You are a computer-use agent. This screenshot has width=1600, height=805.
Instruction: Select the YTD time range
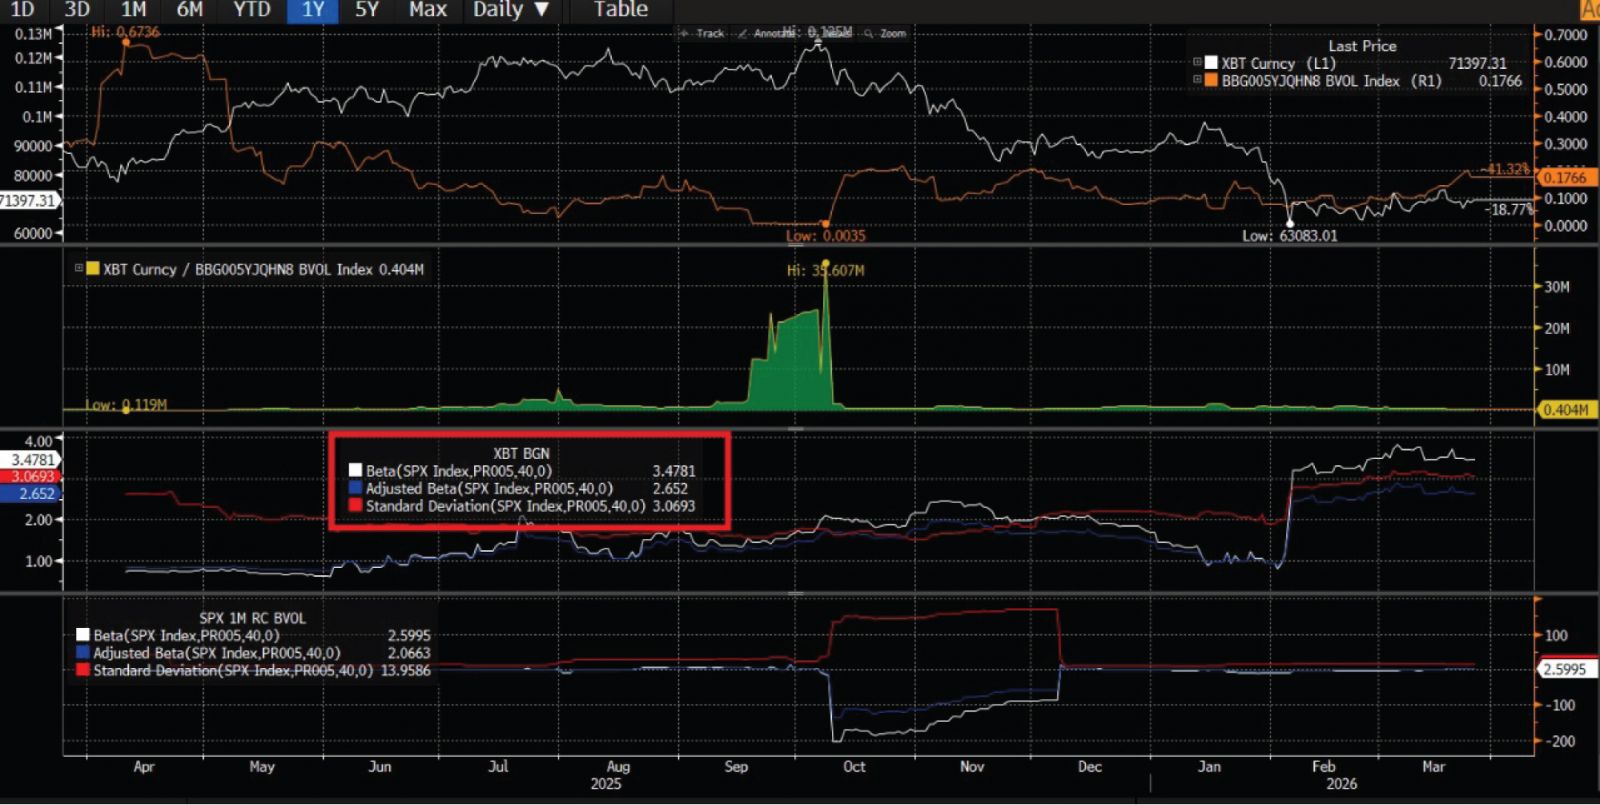pyautogui.click(x=252, y=10)
